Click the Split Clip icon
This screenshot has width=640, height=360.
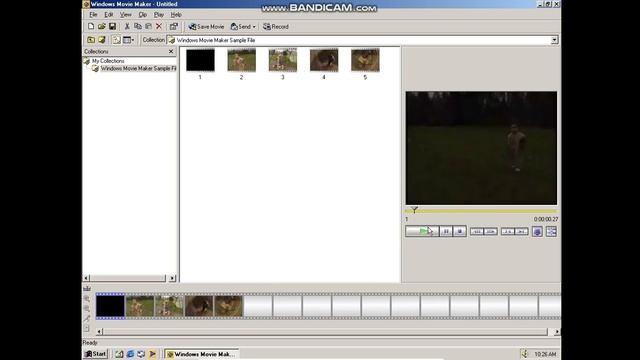pos(551,232)
